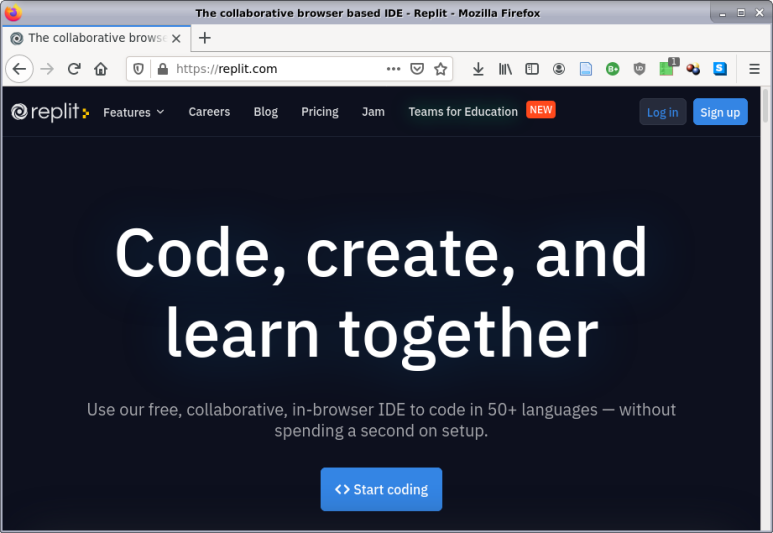Open the Firefox home page
The image size is (773, 533).
[x=101, y=69]
